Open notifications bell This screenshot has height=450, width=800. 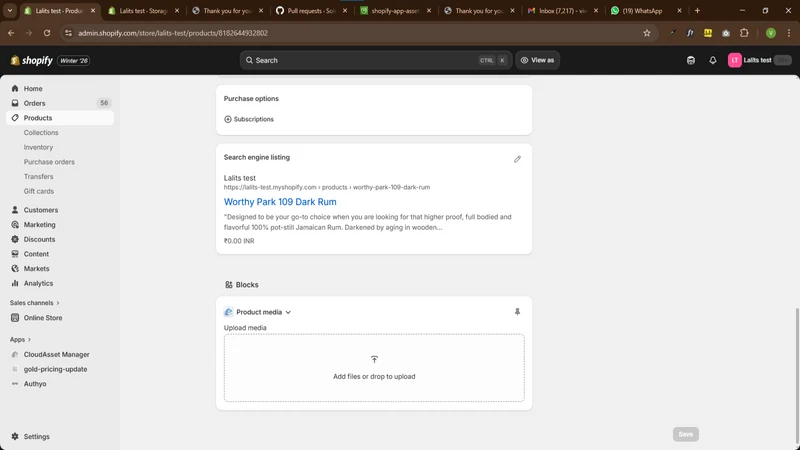tap(713, 60)
